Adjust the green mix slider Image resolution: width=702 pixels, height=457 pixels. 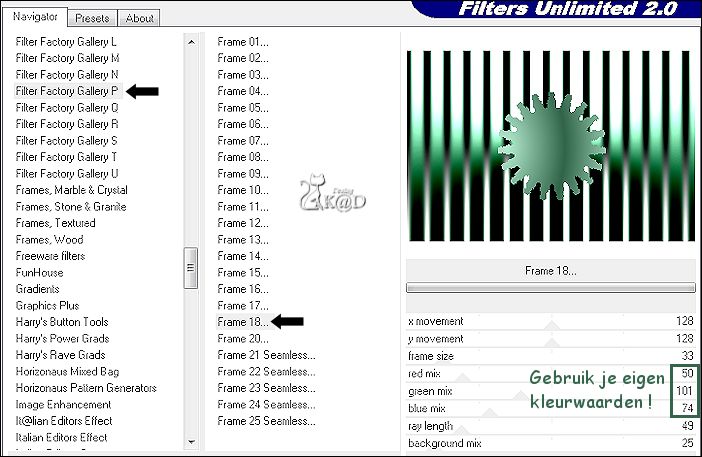coord(520,395)
